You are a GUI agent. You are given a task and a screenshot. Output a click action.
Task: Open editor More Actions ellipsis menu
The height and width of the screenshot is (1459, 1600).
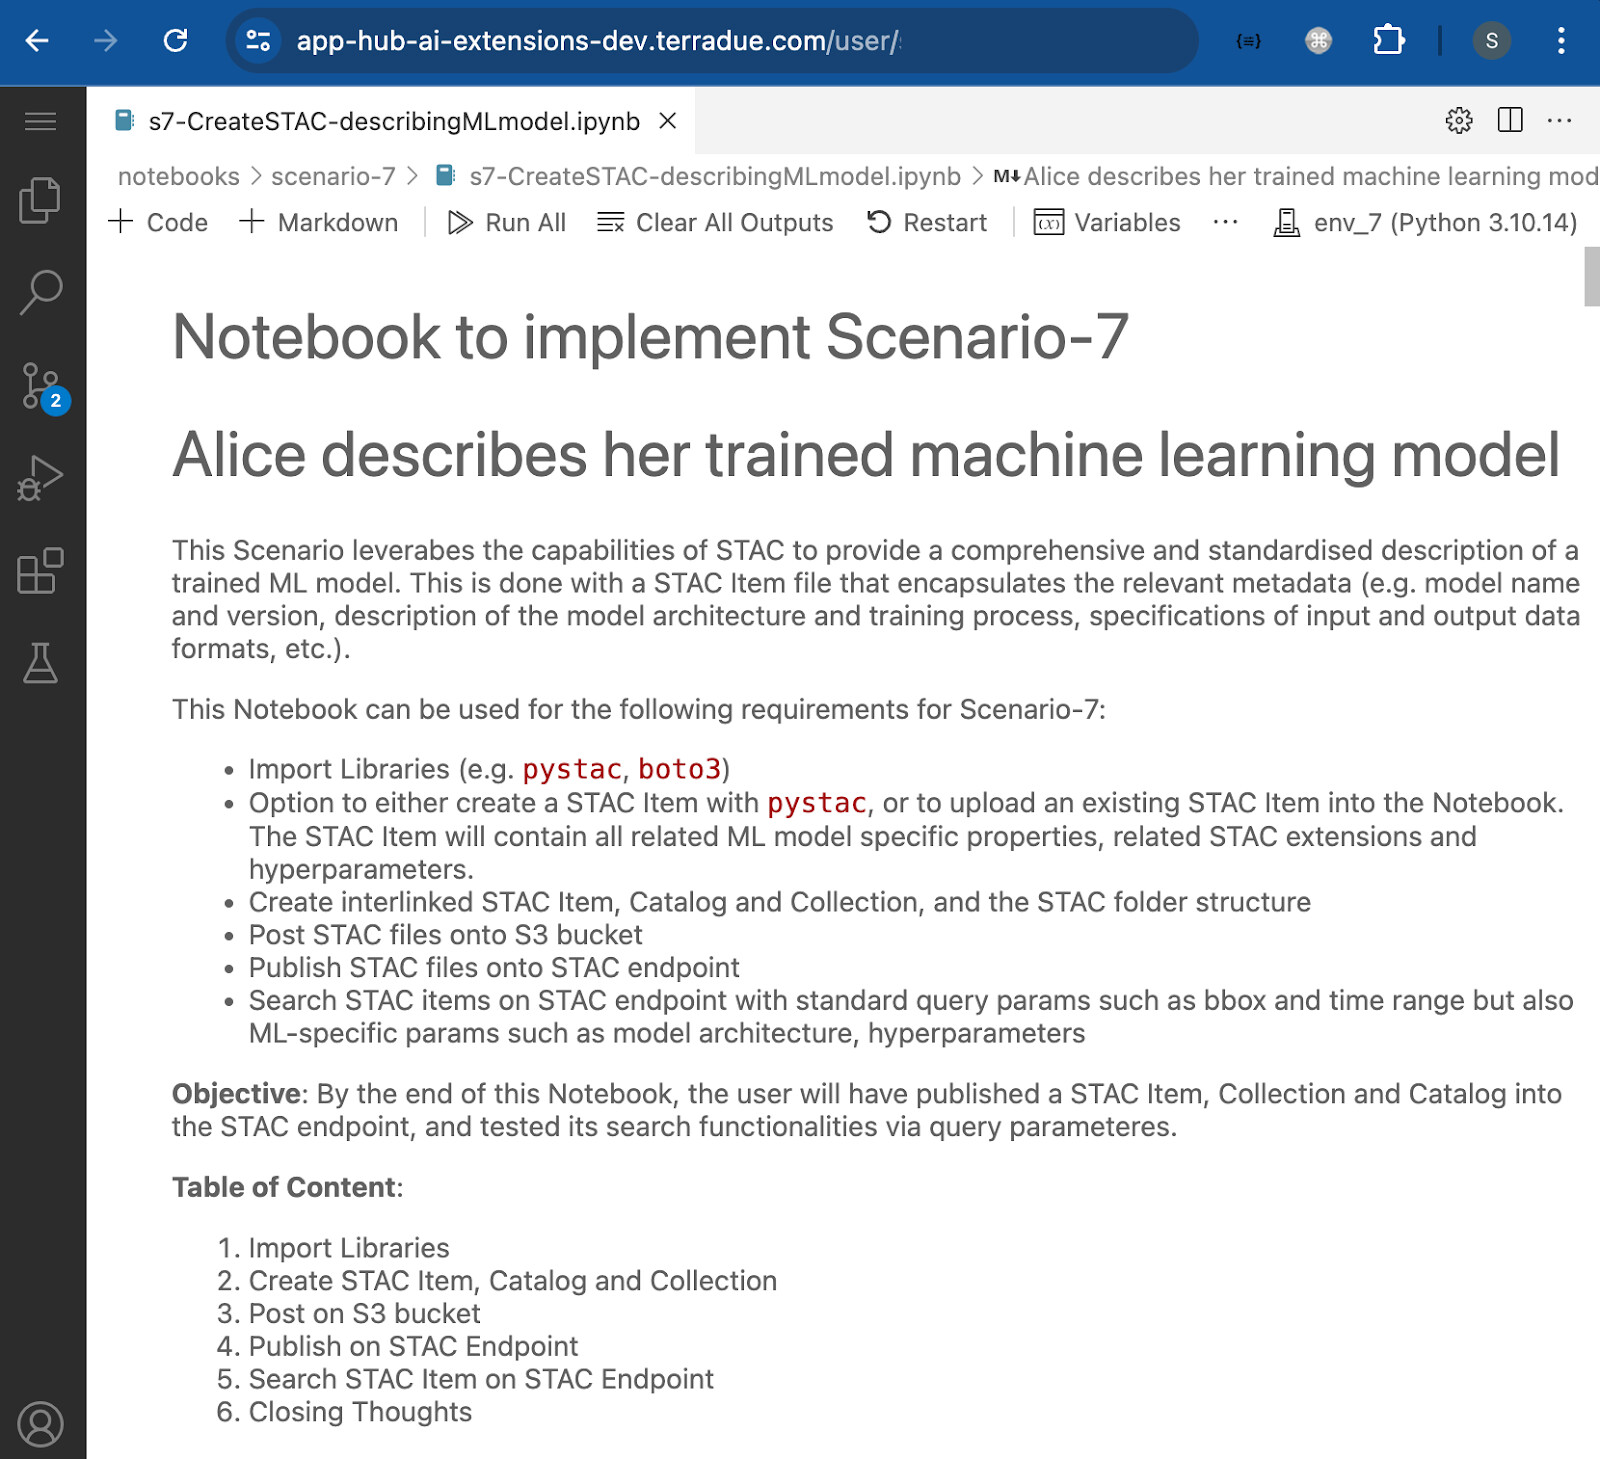pyautogui.click(x=1559, y=121)
